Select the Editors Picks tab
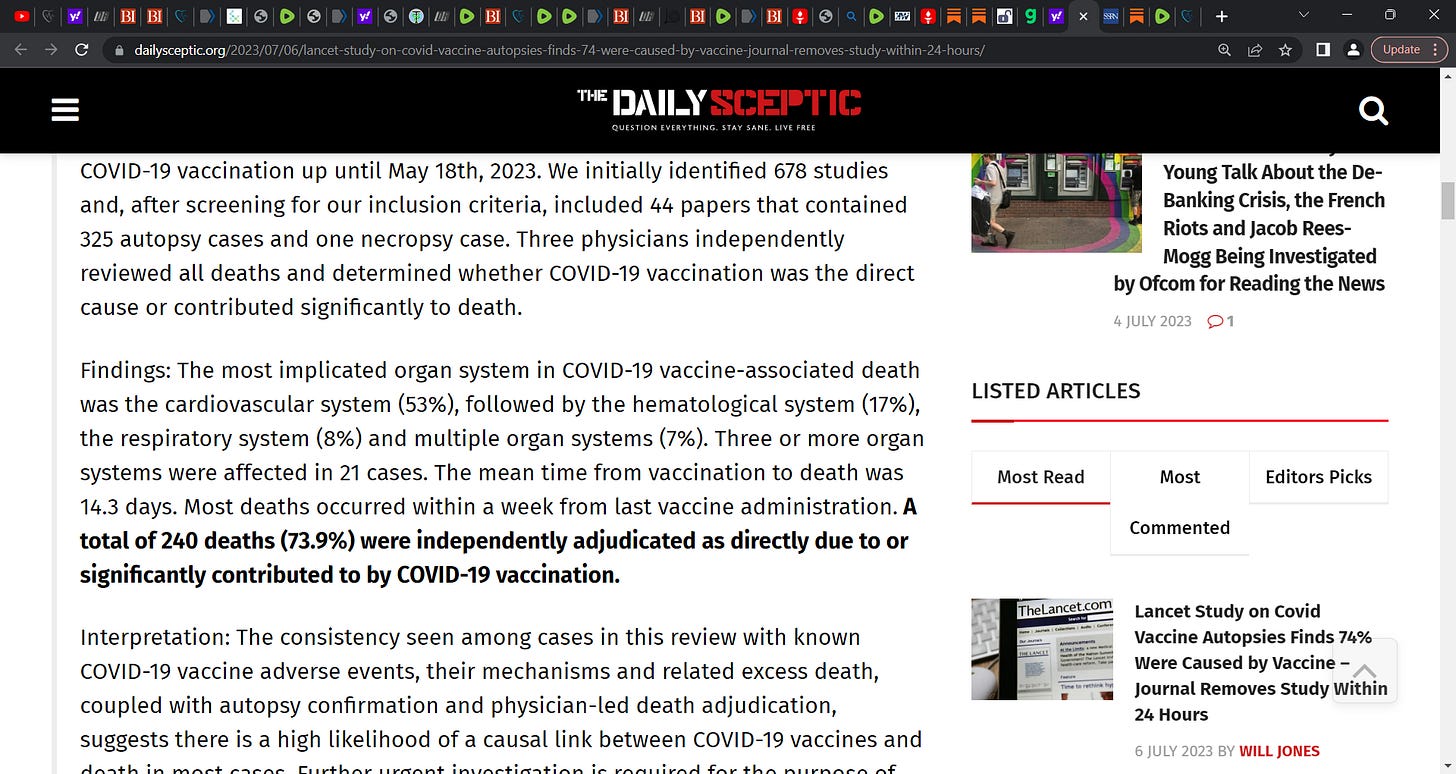 click(x=1319, y=477)
